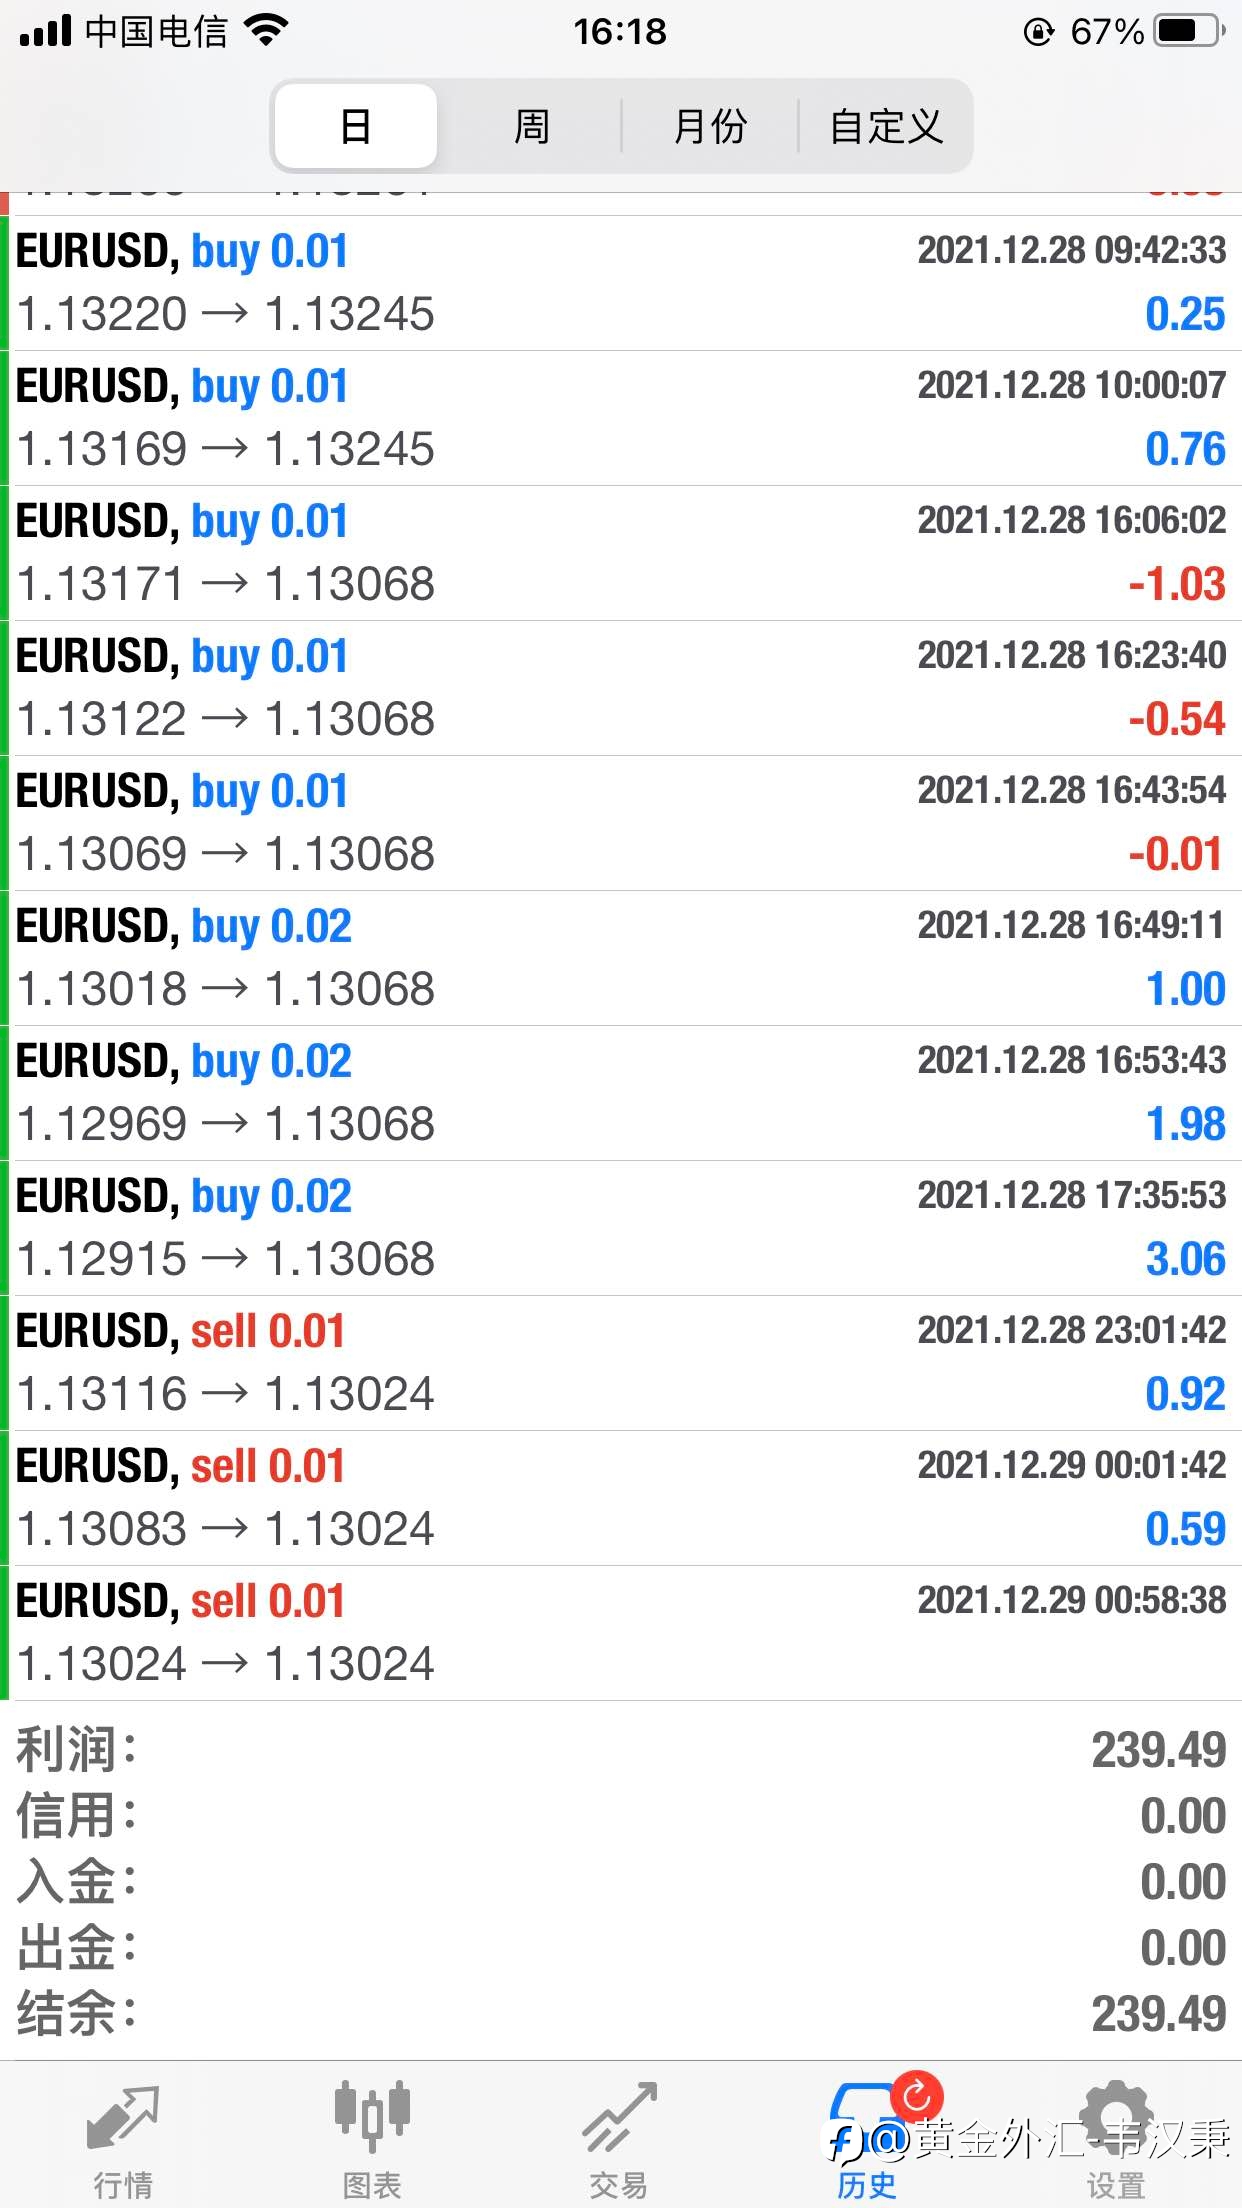Image resolution: width=1242 pixels, height=2208 pixels.
Task: Tap the battery icon in status bar
Action: 1189,32
